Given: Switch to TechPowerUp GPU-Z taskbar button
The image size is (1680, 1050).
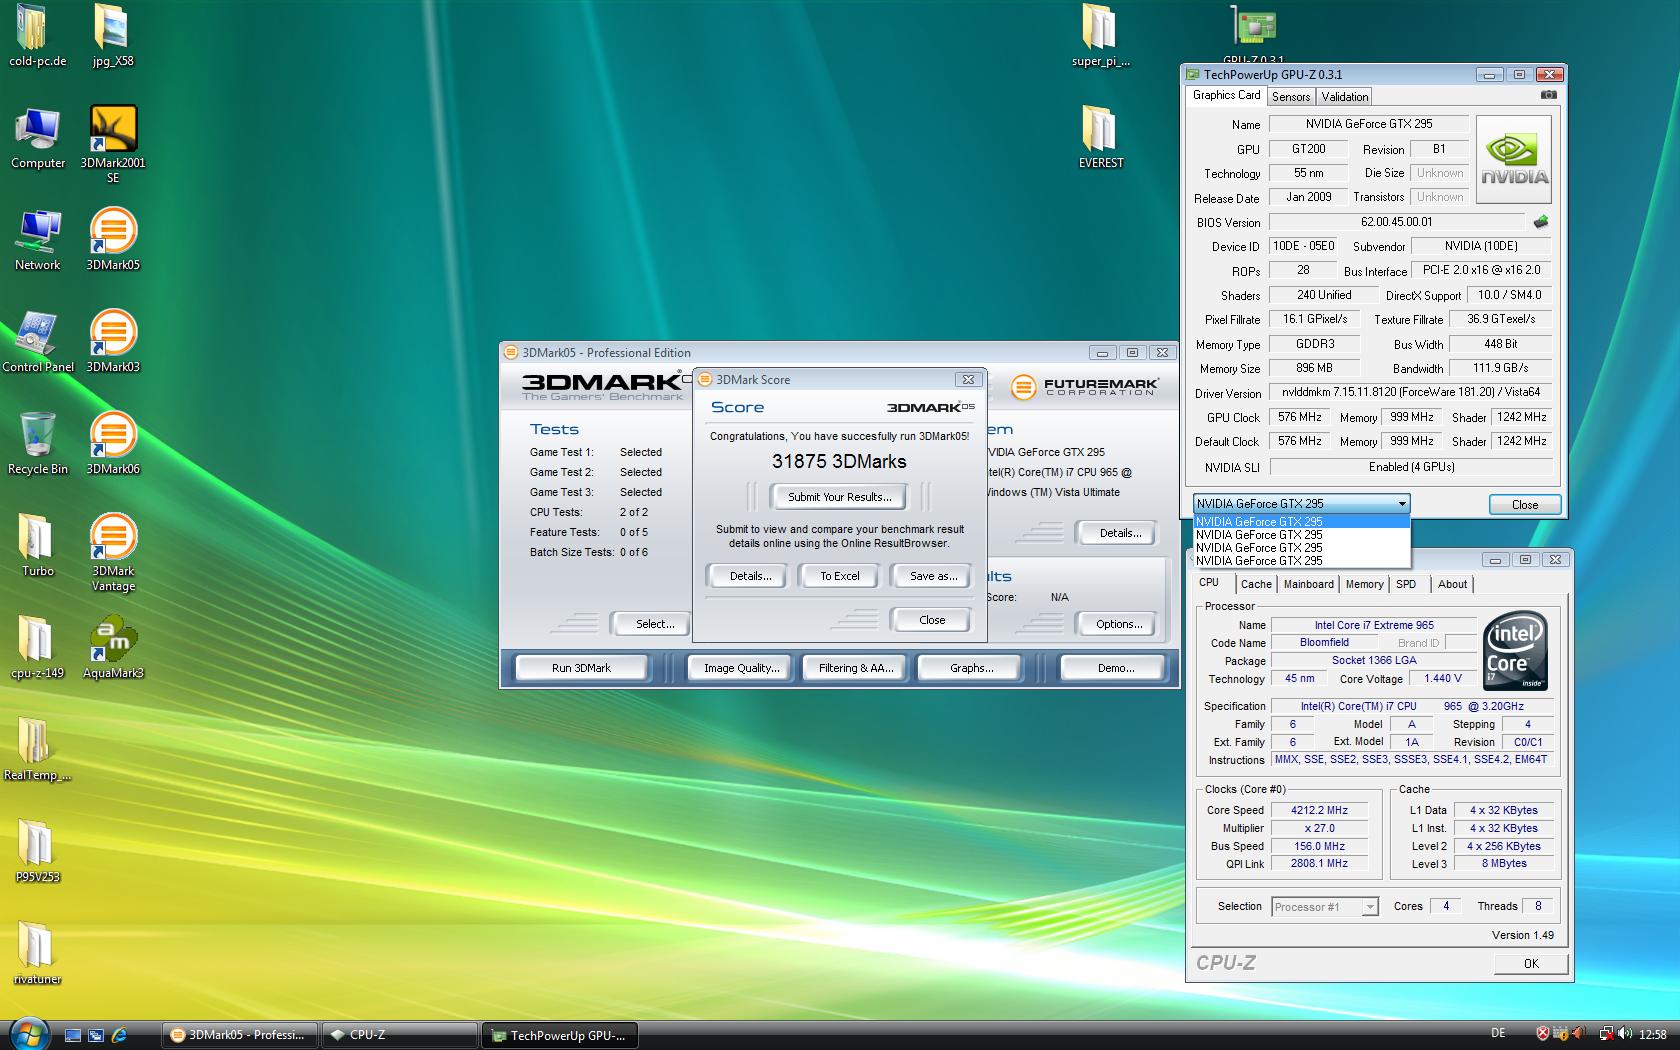Looking at the screenshot, I should (x=560, y=1035).
